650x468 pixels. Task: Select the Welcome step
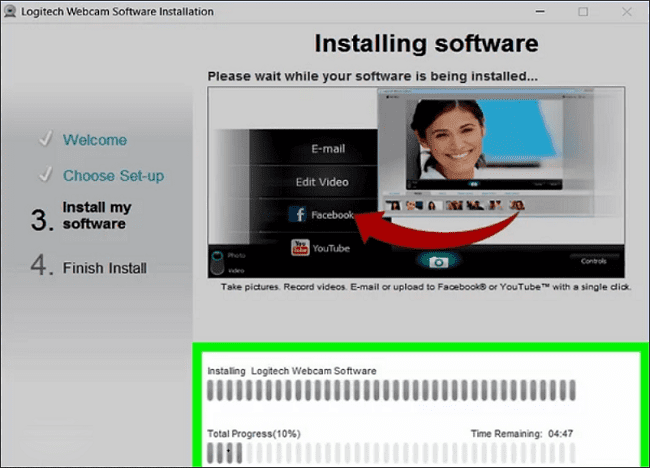[95, 140]
